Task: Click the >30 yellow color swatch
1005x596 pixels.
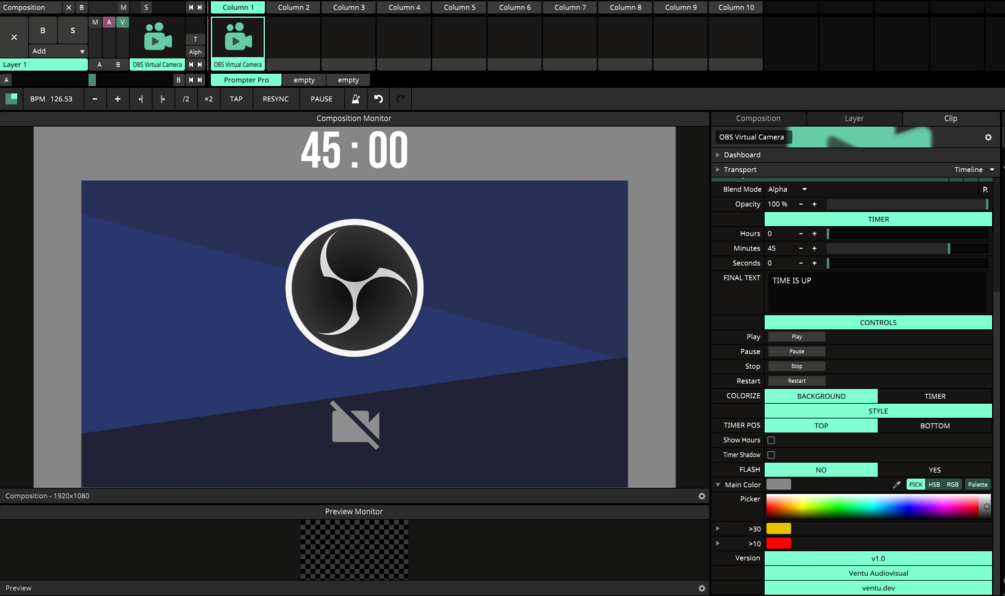Action: [779, 529]
